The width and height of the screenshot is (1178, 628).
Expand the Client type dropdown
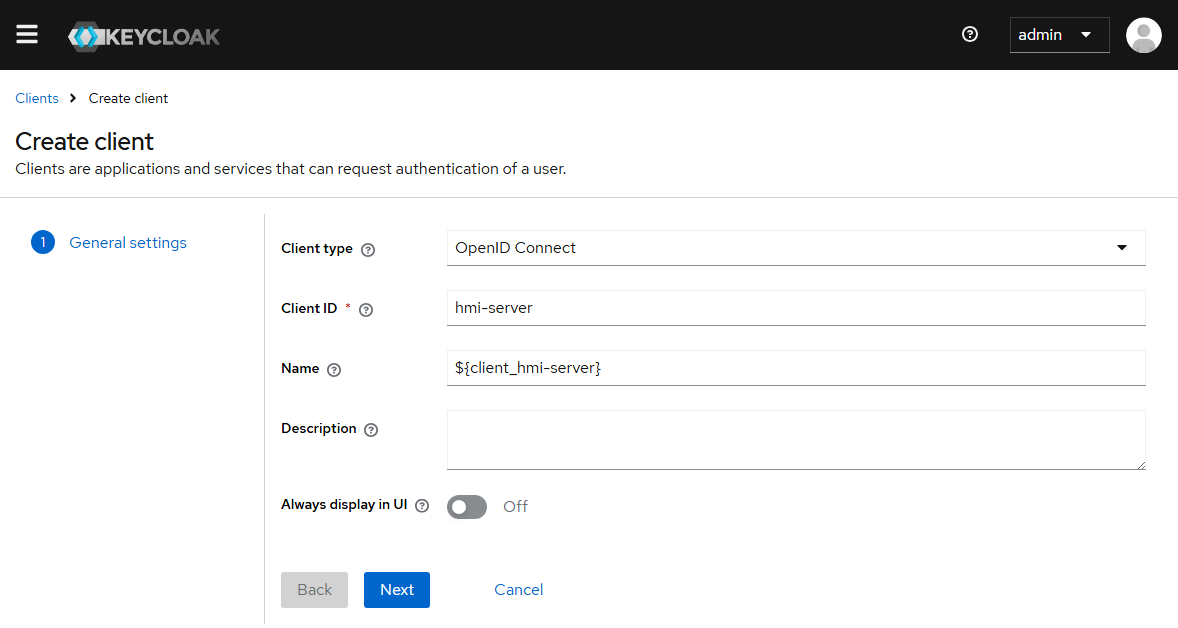pos(795,248)
